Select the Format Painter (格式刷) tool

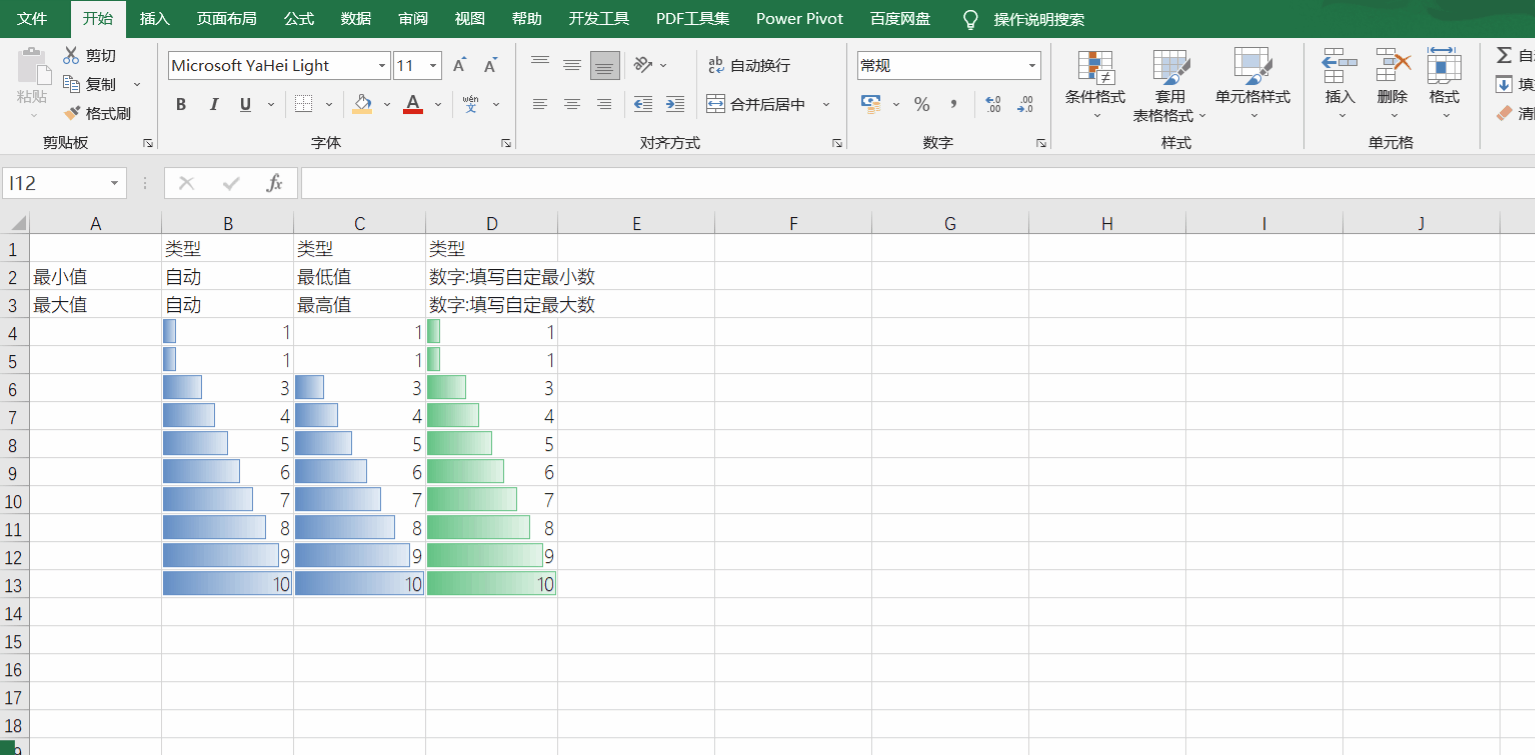tap(71, 113)
